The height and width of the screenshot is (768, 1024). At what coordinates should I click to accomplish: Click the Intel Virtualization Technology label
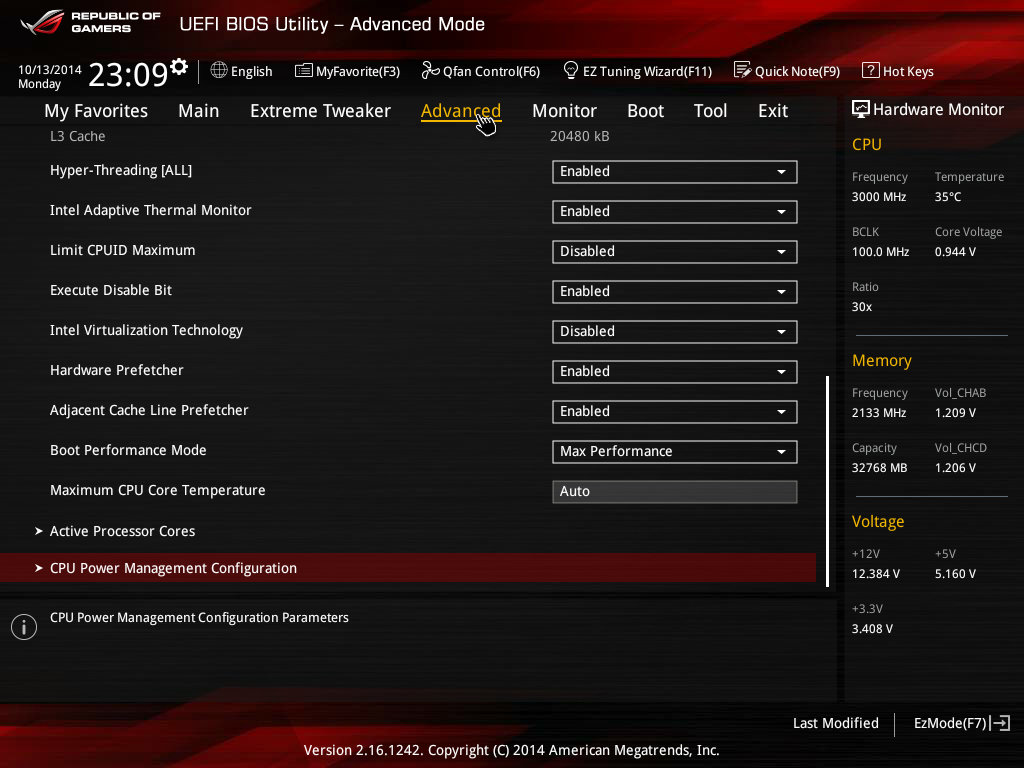[146, 330]
